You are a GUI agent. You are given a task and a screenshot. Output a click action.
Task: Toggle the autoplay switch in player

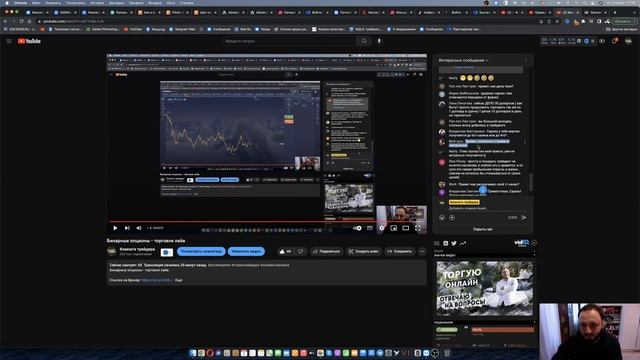tap(357, 228)
